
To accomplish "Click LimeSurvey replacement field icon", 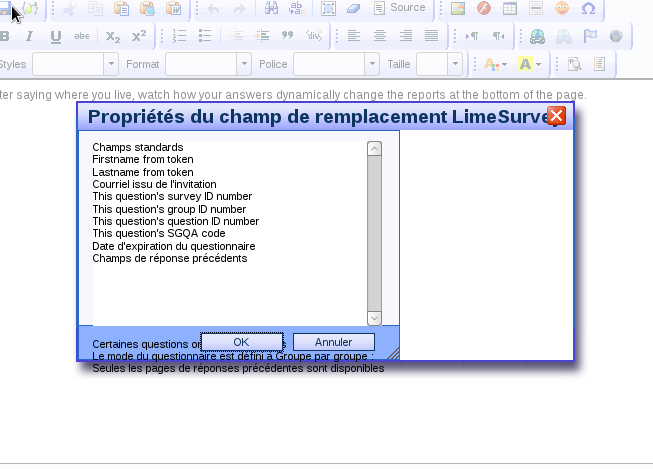I will pos(31,8).
